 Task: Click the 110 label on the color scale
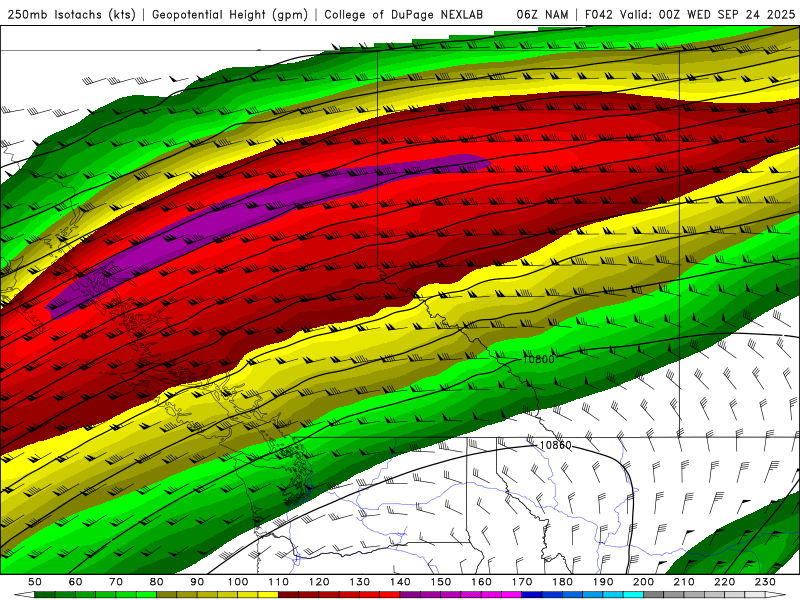(x=279, y=582)
